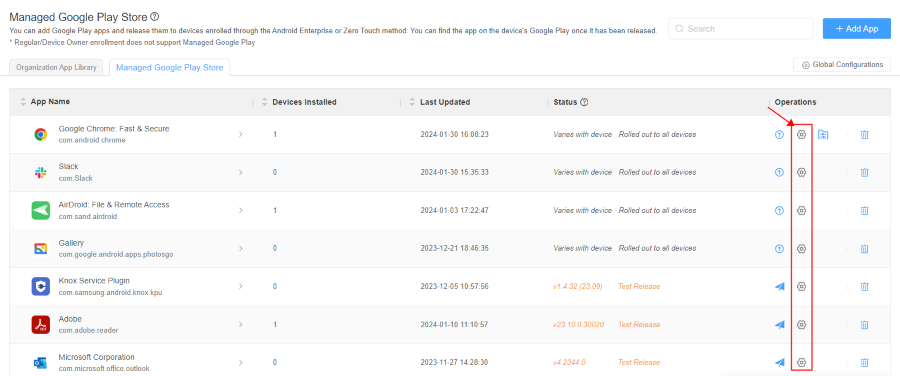Viewport: 900px width, 376px height.
Task: Click the update icon for Gallery
Action: pyautogui.click(x=779, y=249)
